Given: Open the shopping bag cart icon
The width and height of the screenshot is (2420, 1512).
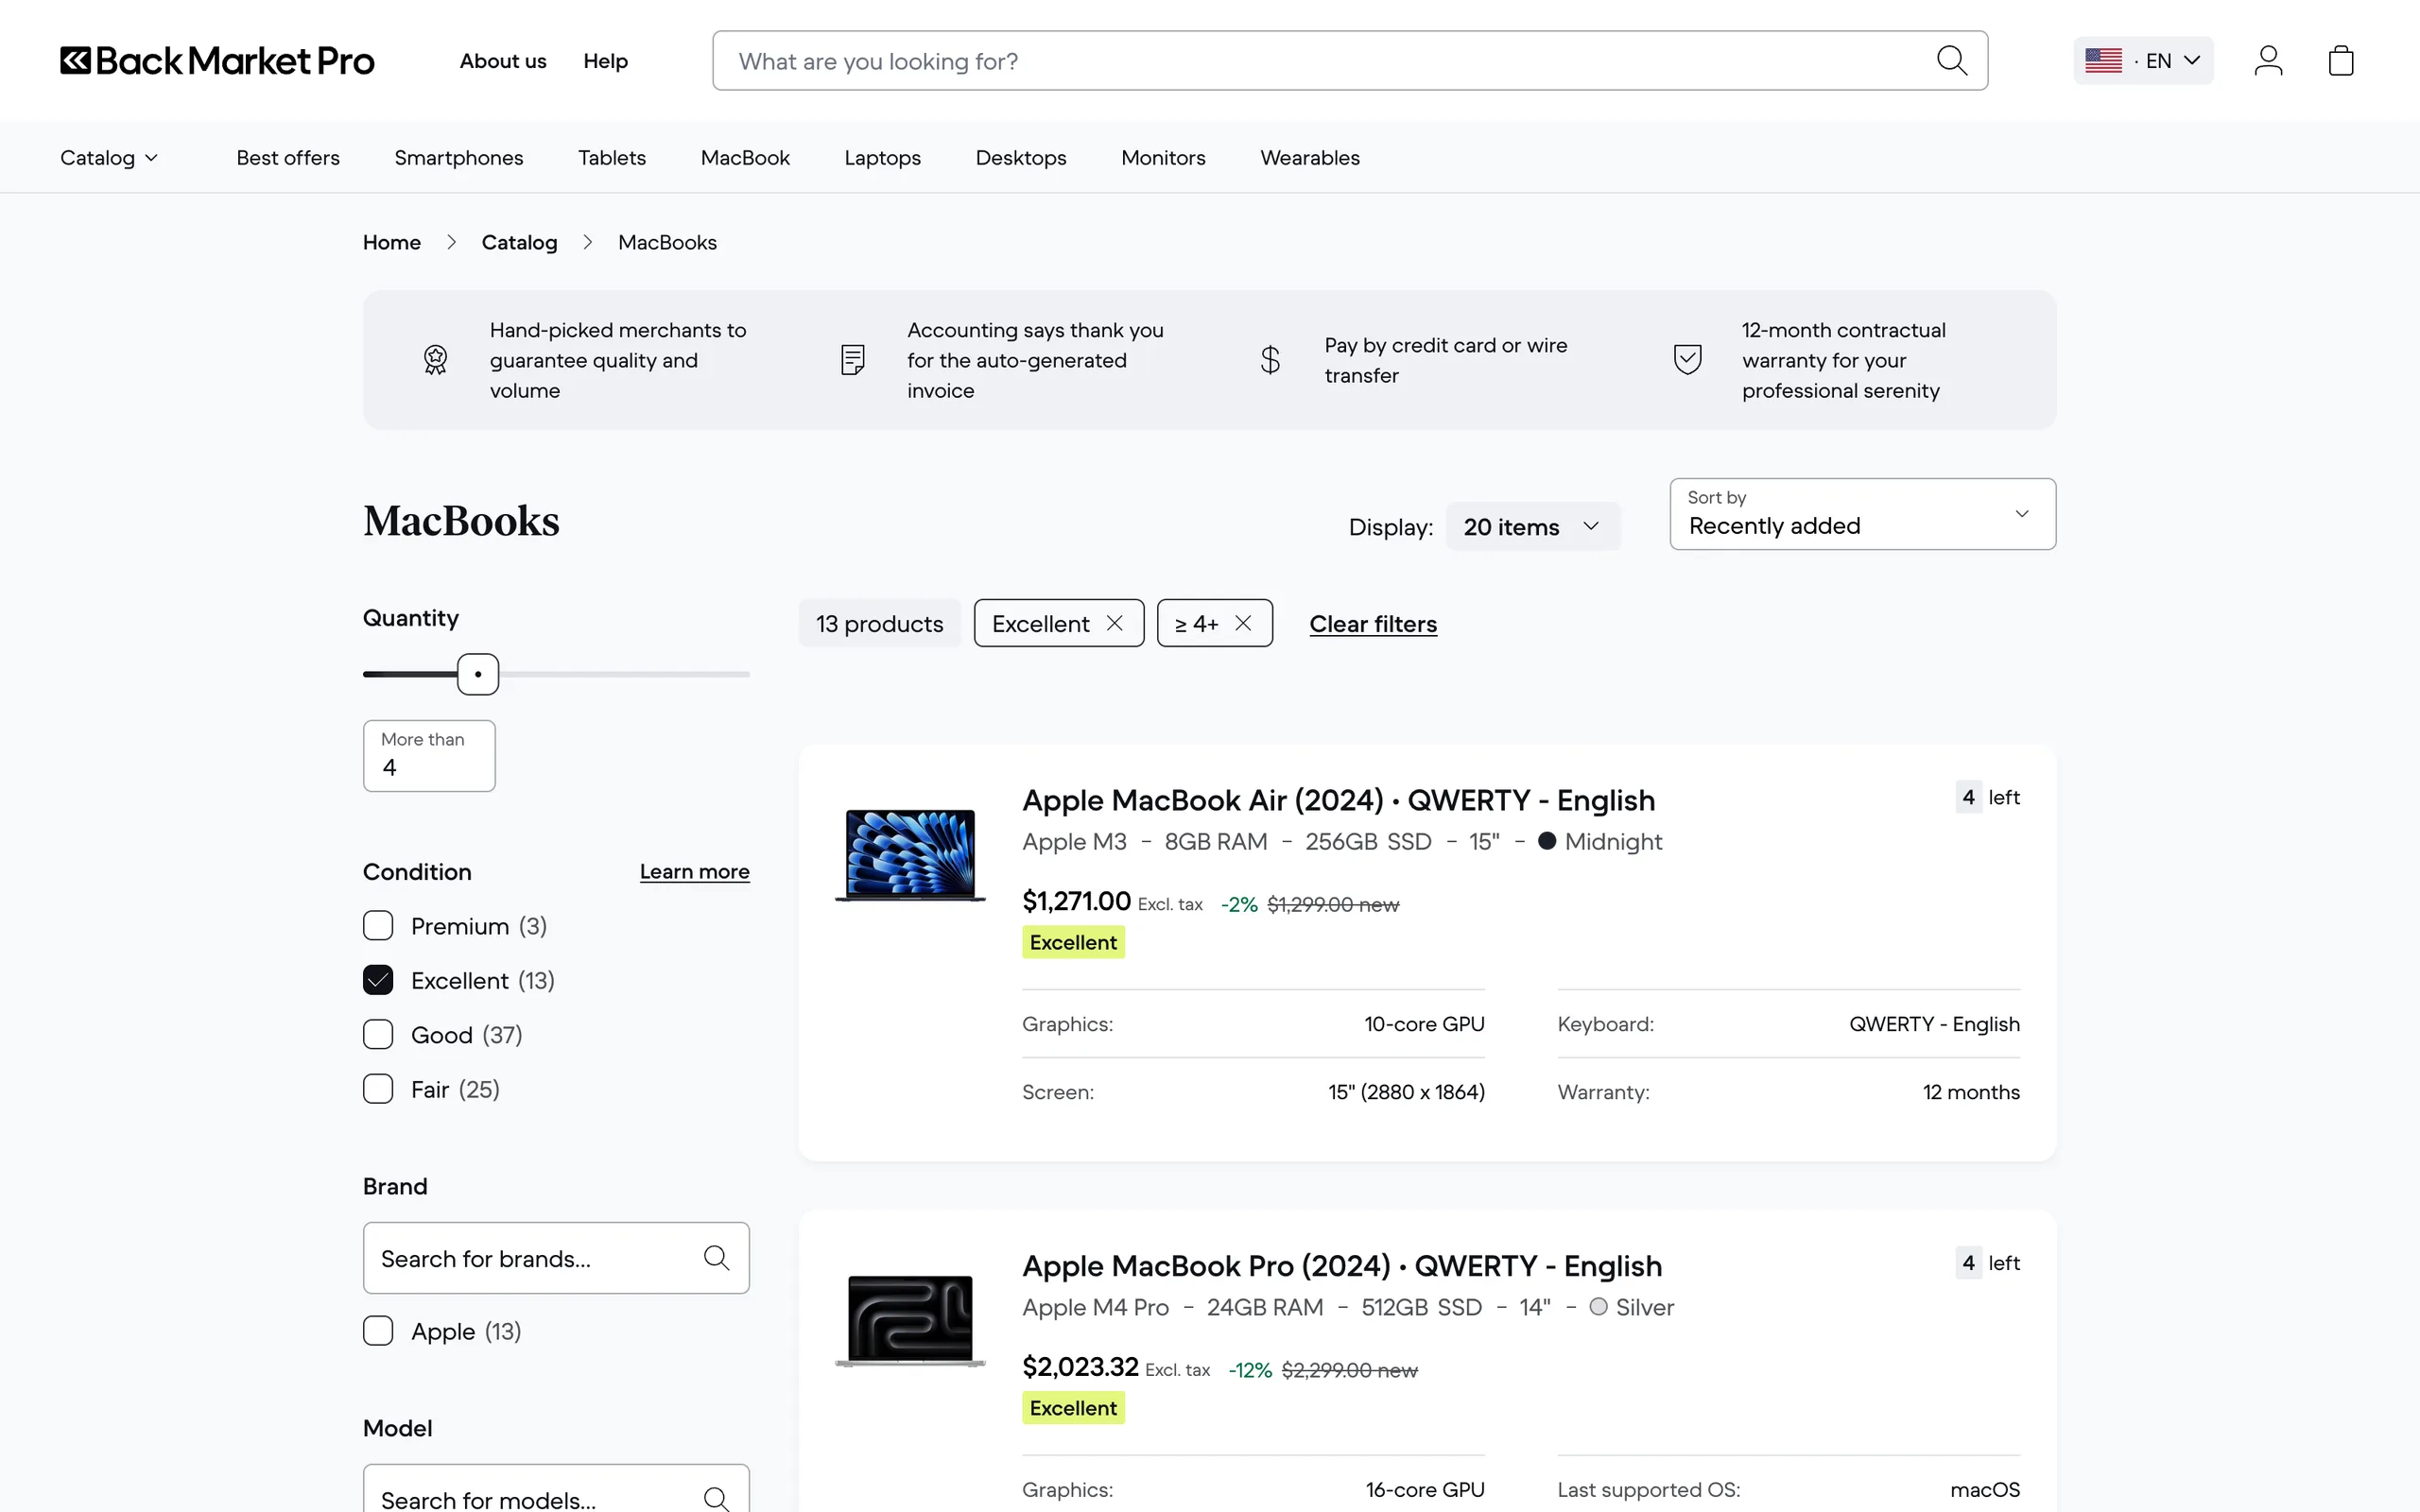Looking at the screenshot, I should tap(2340, 61).
